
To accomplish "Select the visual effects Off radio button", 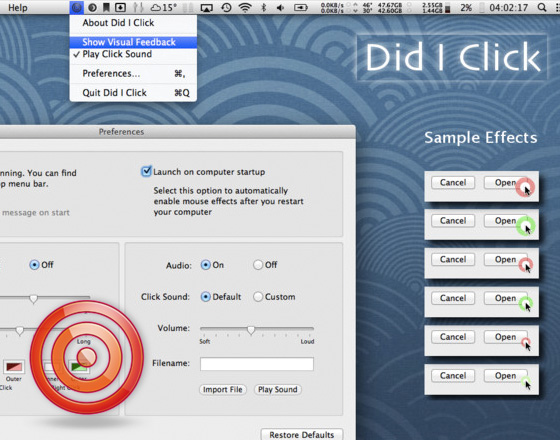I will (34, 265).
